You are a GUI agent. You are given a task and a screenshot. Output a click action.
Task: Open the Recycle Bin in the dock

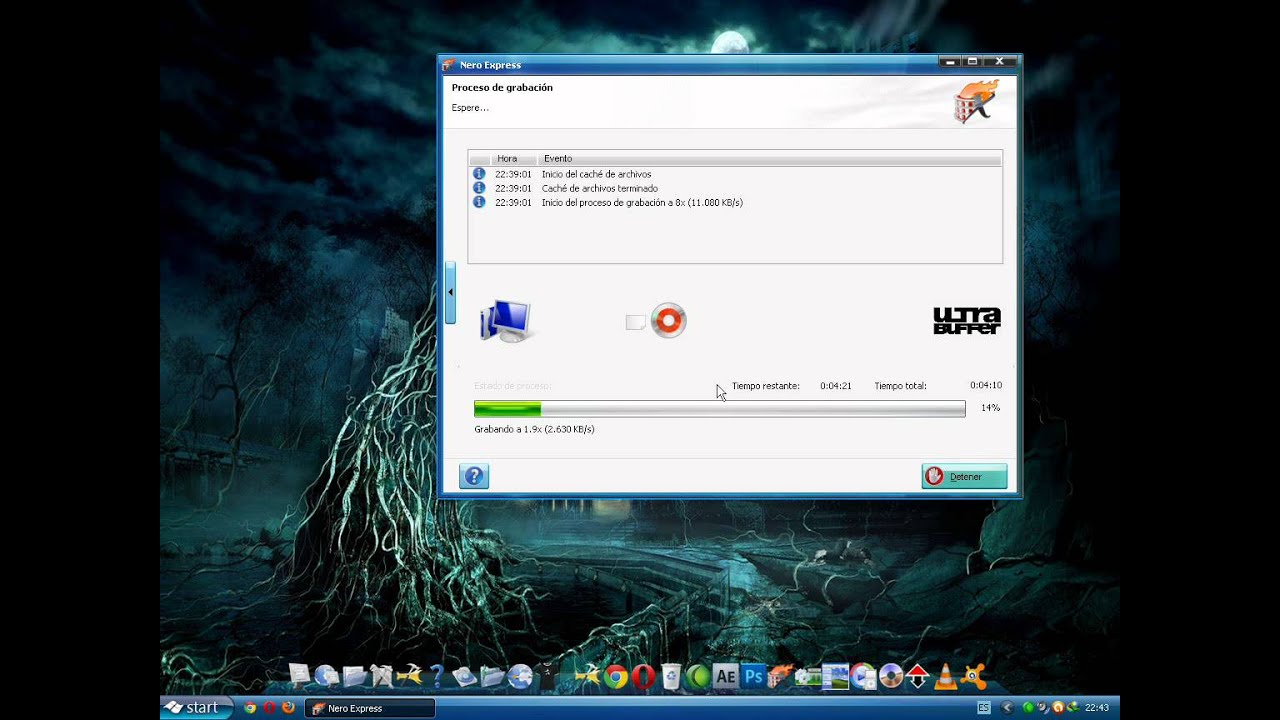(x=671, y=677)
